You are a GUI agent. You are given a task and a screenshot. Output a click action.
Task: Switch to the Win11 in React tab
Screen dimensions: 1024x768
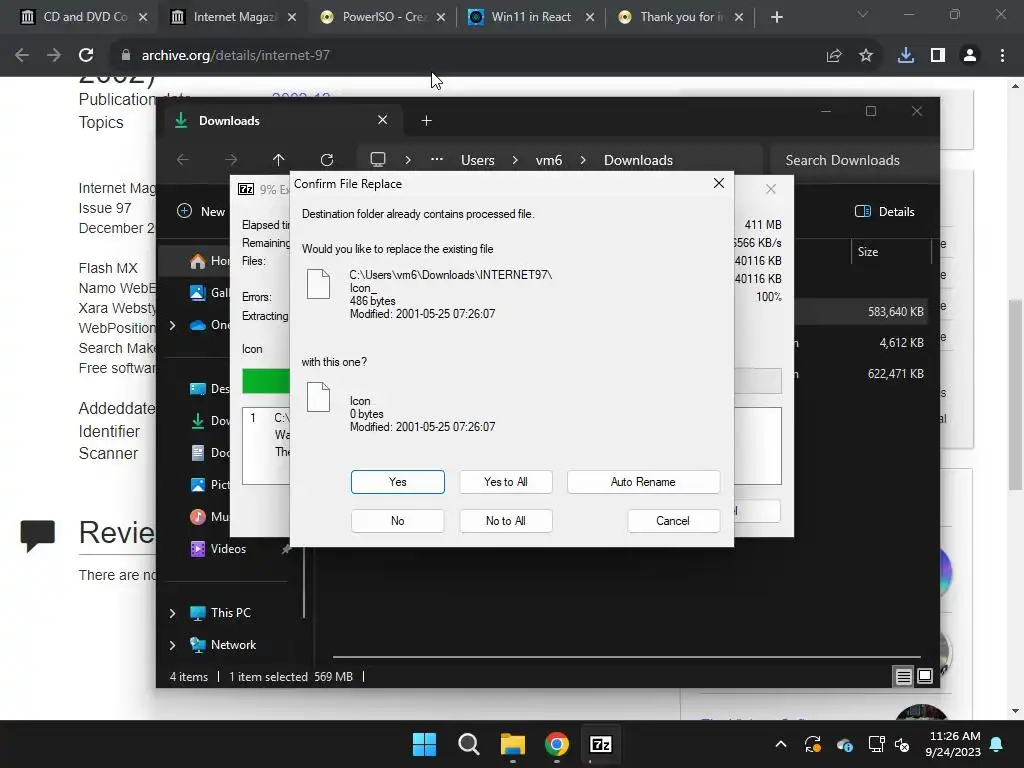tap(532, 17)
